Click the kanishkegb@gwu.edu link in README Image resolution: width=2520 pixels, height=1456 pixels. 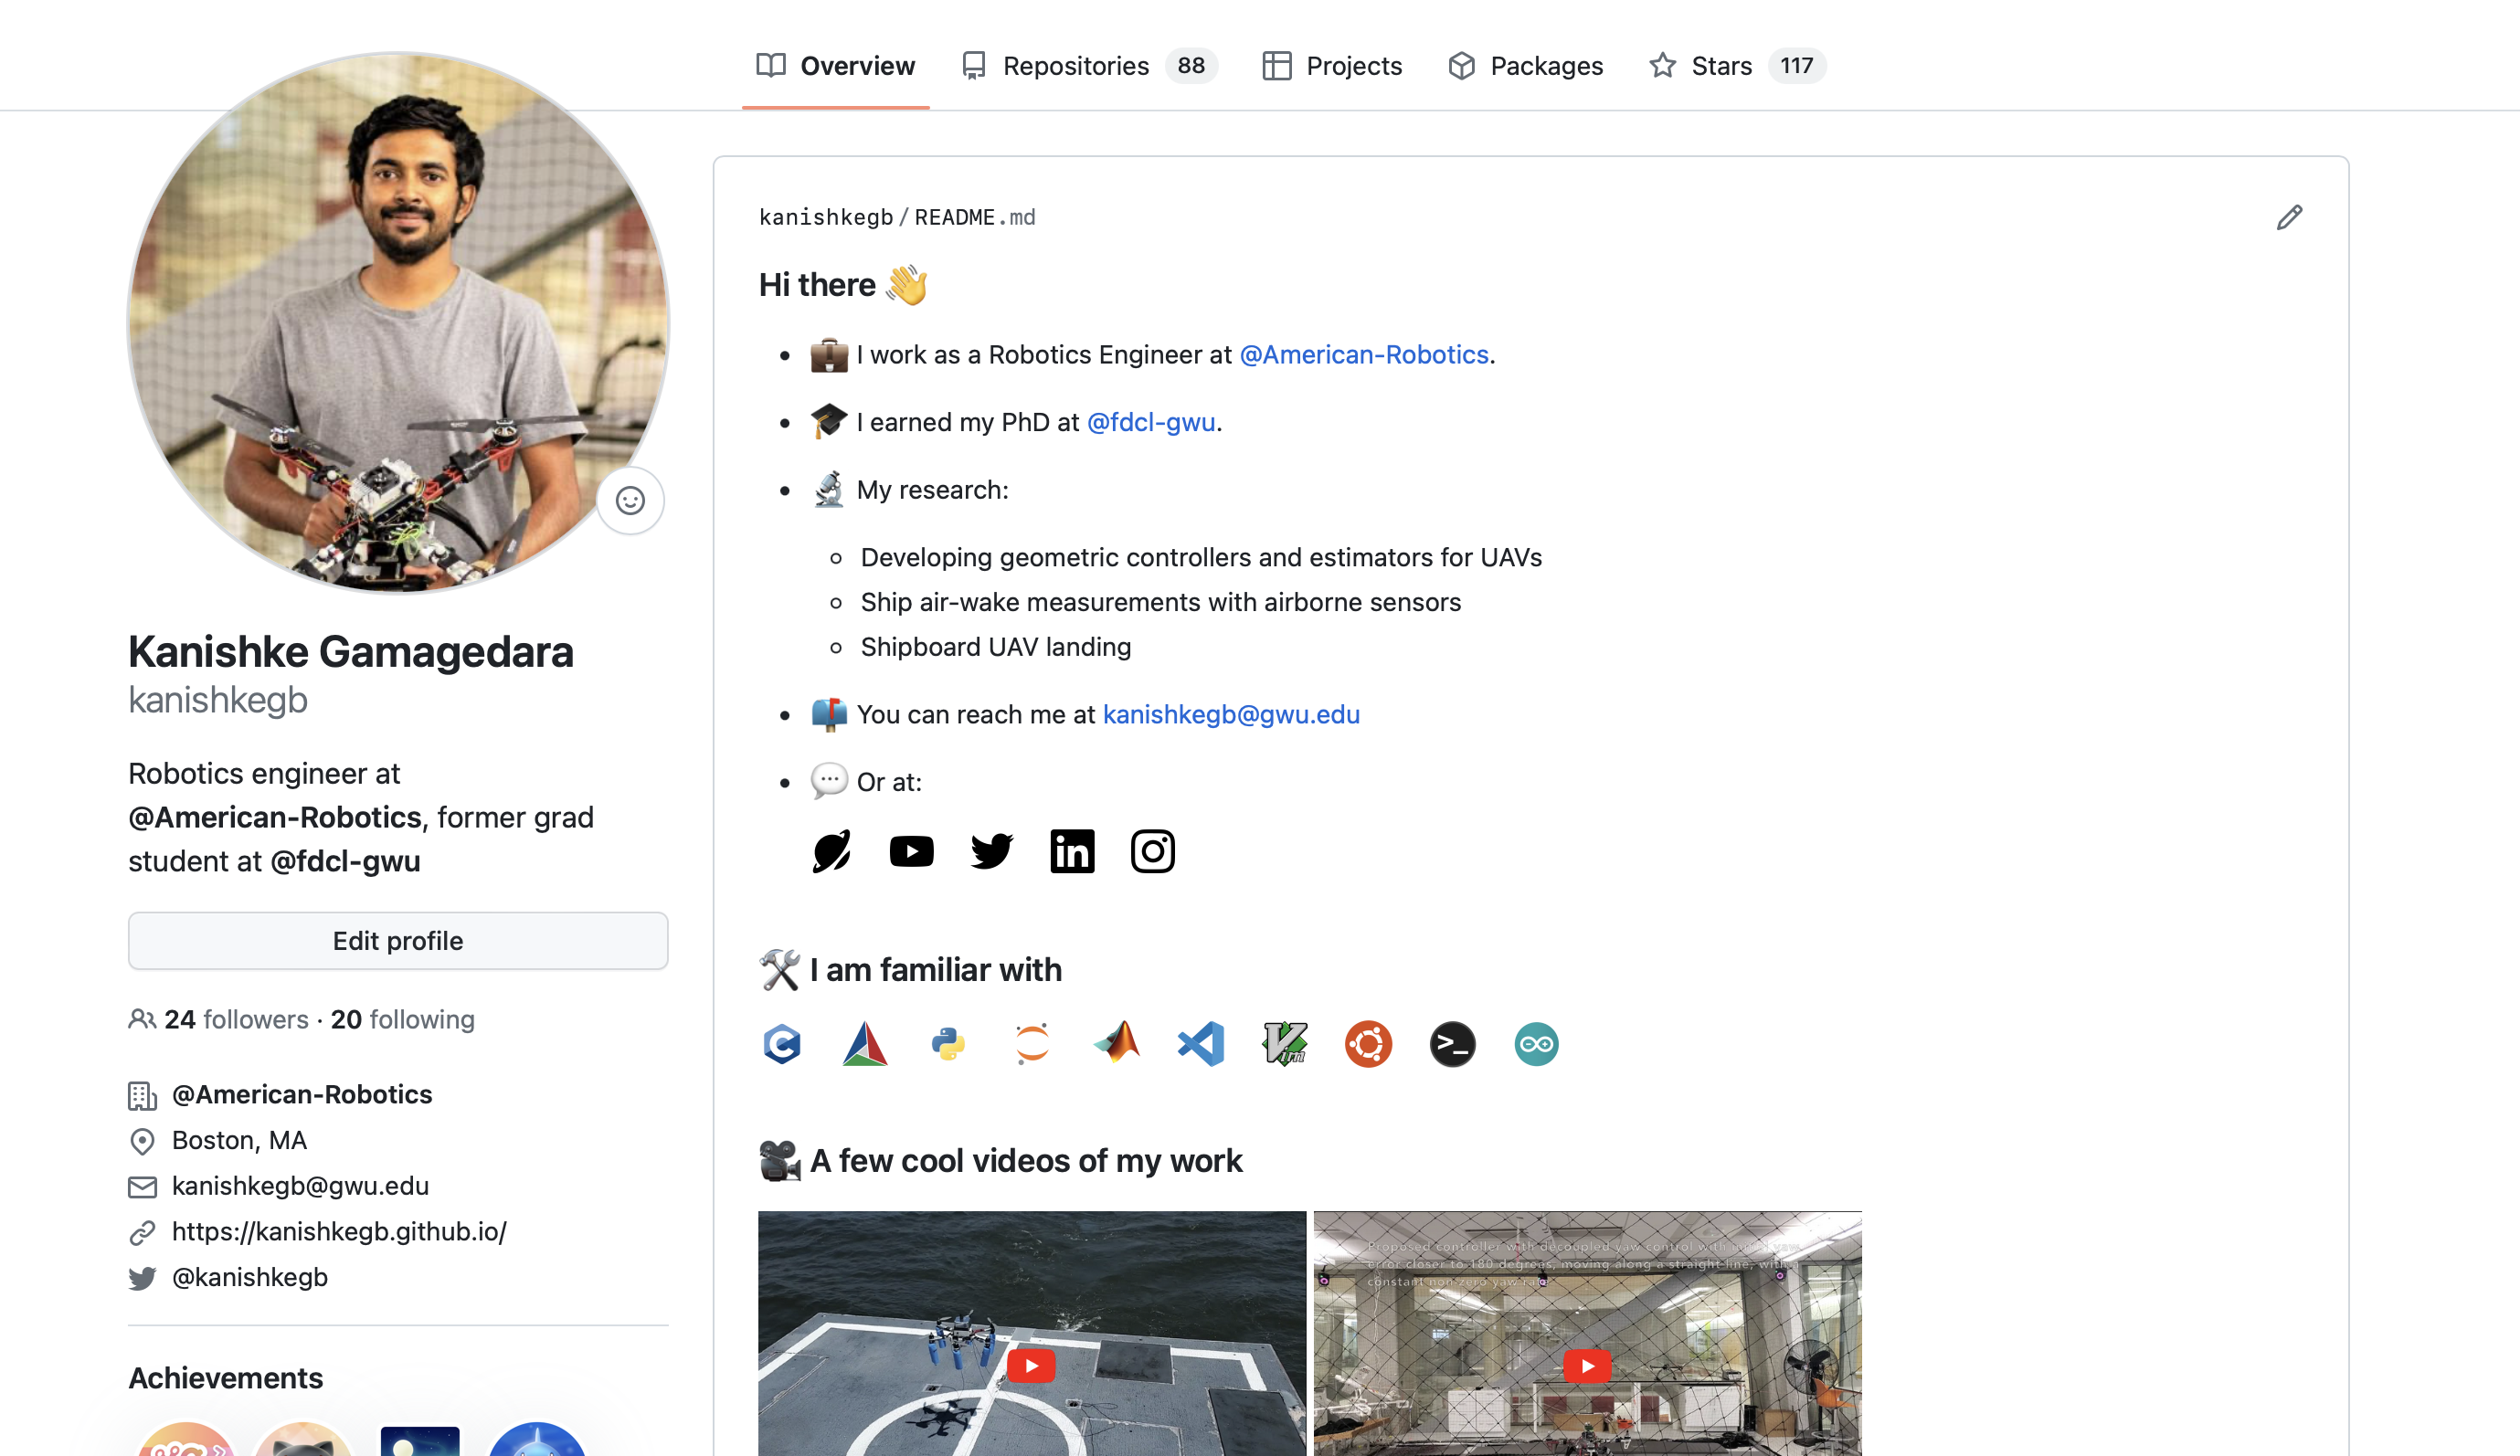click(x=1231, y=715)
